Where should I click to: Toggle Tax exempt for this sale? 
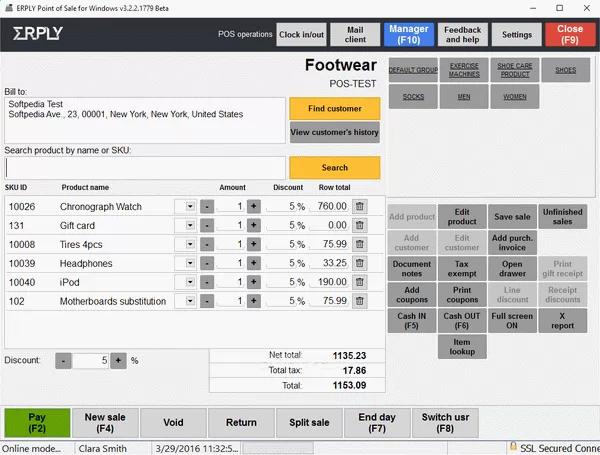pos(462,268)
